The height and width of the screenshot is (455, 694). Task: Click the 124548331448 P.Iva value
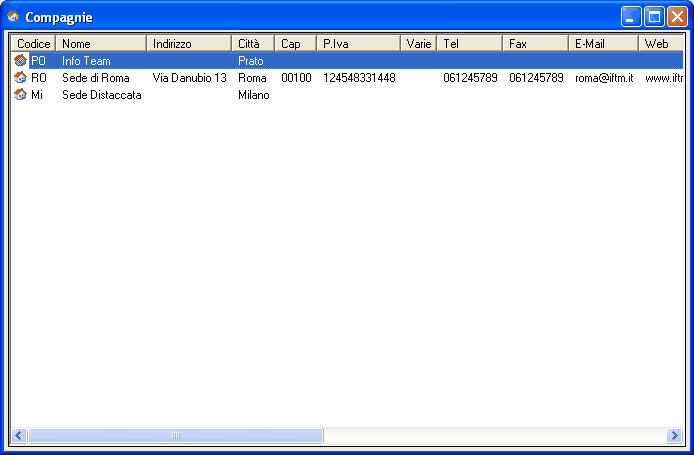[x=359, y=78]
